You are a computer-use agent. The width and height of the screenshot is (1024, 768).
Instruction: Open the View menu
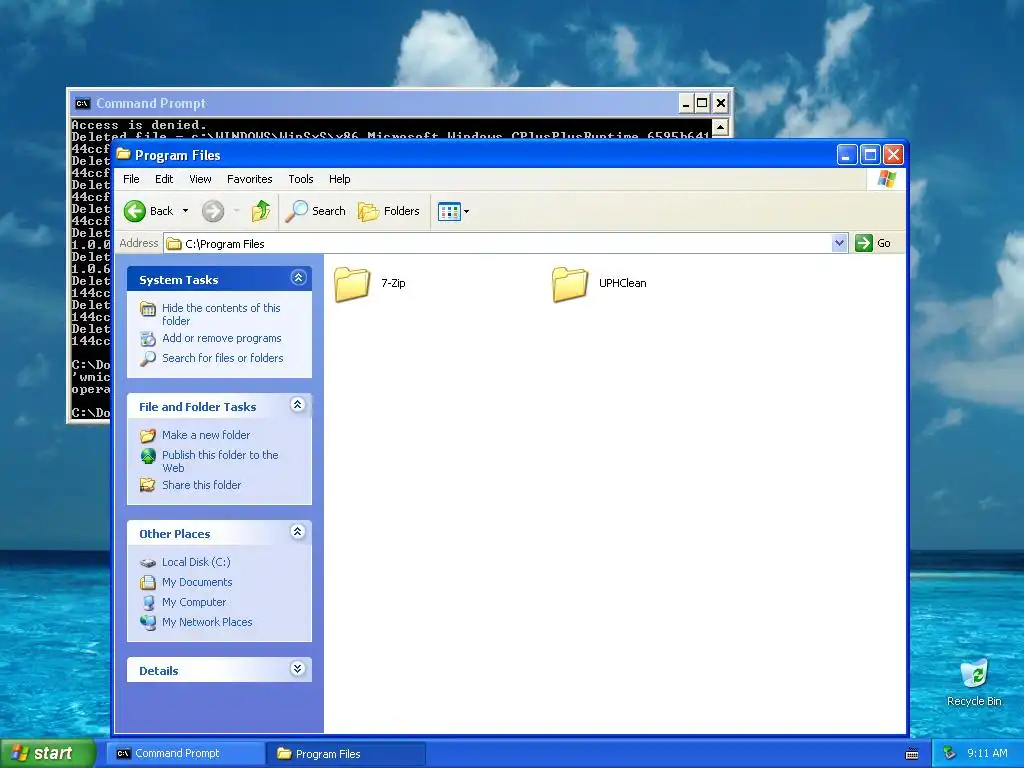[200, 179]
